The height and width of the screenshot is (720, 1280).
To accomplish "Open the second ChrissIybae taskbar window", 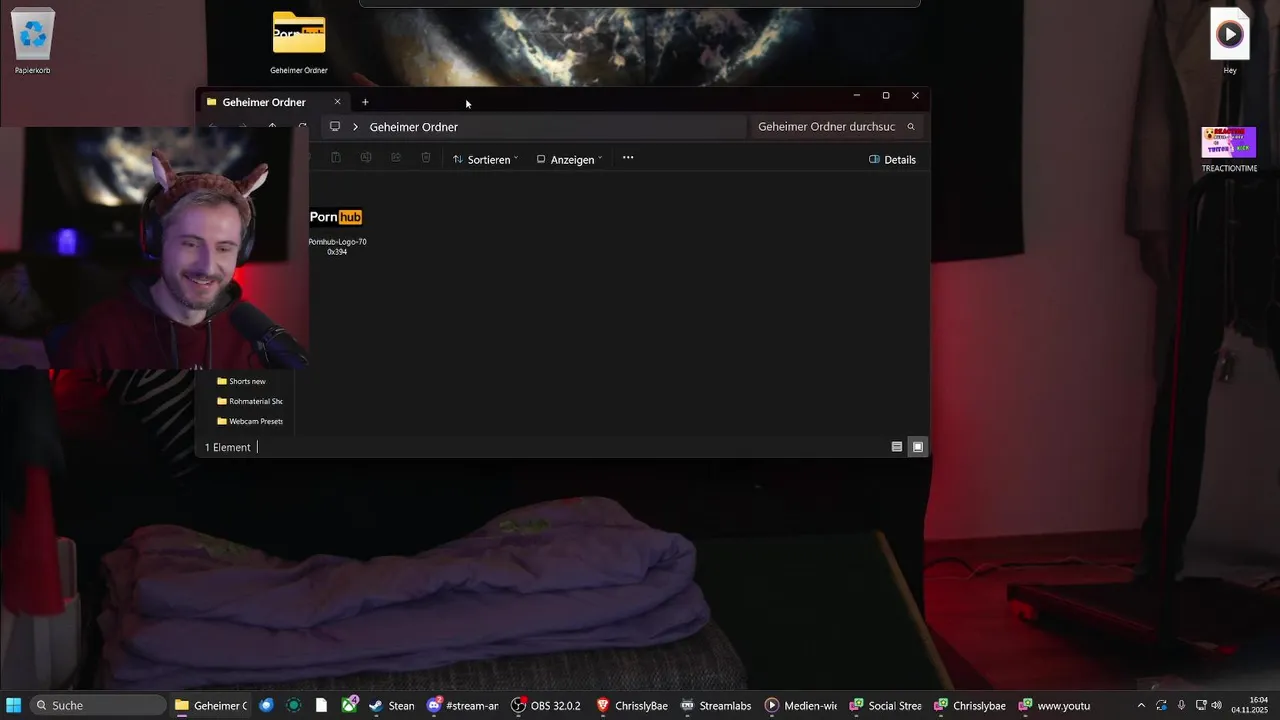I will [970, 705].
